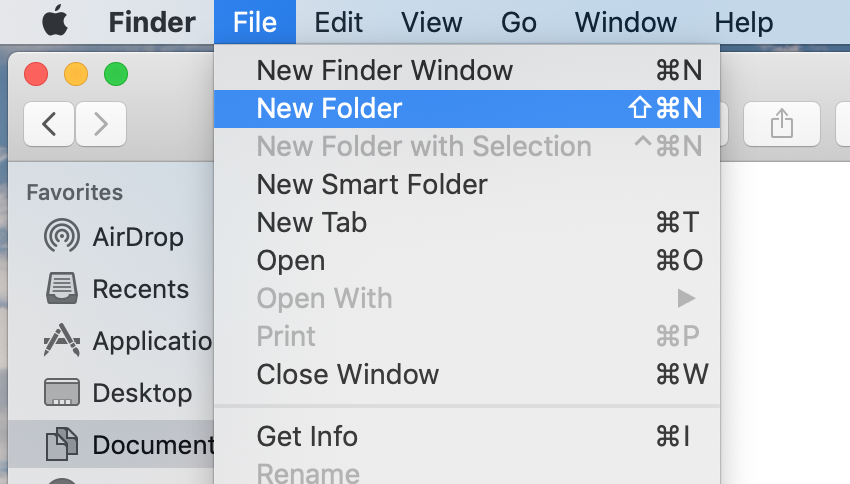Click the Desktop sidebar icon
Screen dimensions: 850x484
(62, 392)
